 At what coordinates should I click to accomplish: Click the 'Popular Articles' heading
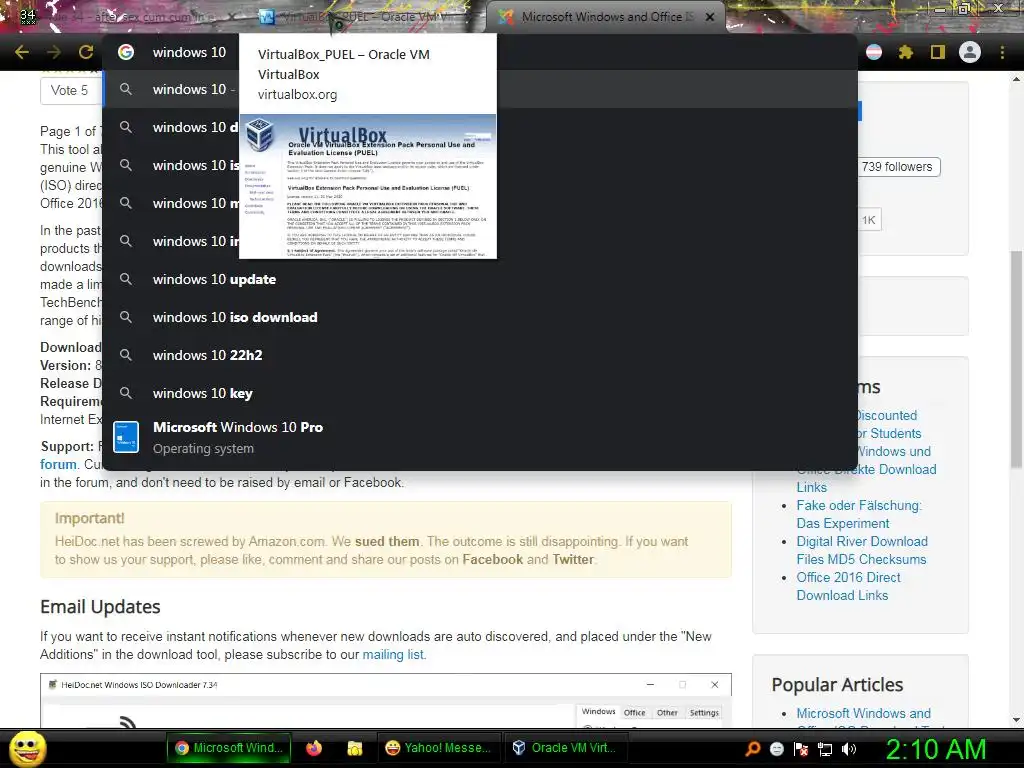837,684
